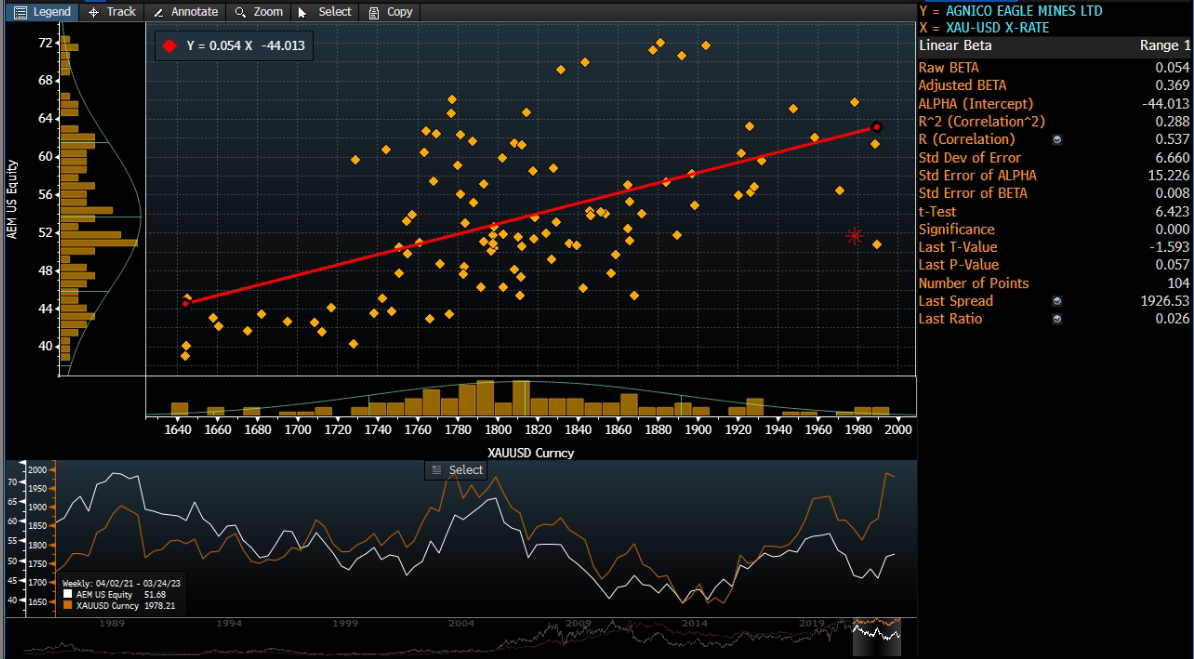This screenshot has height=659, width=1194.
Task: Toggle the Legend toolbar button
Action: click(x=43, y=11)
